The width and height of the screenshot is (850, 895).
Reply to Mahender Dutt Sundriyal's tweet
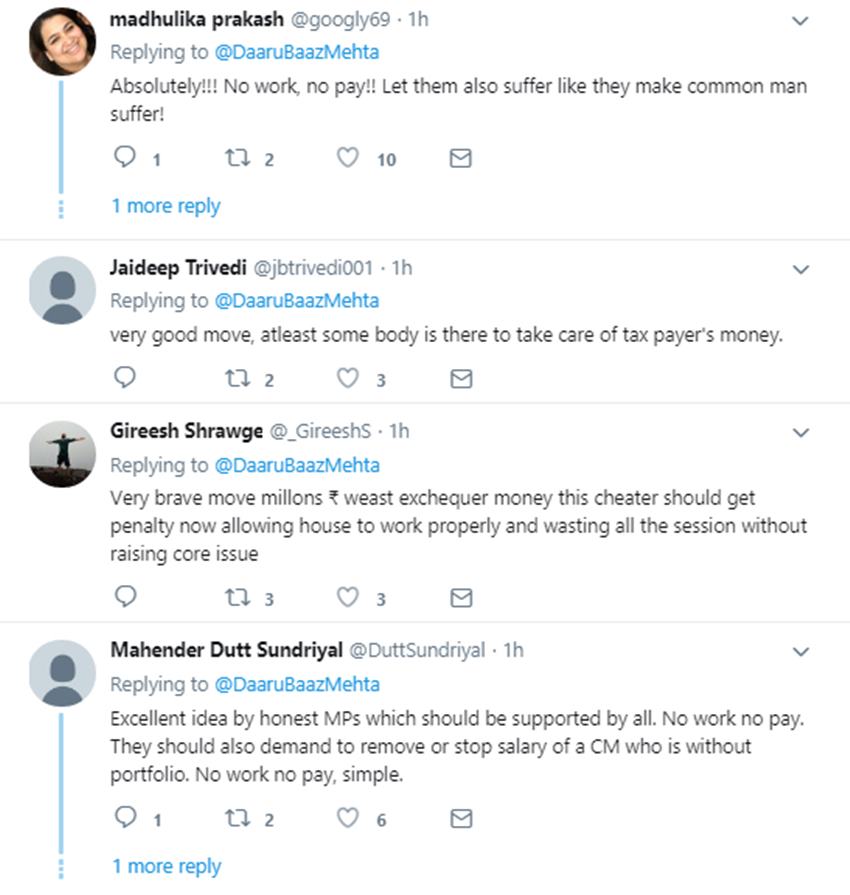pyautogui.click(x=125, y=818)
